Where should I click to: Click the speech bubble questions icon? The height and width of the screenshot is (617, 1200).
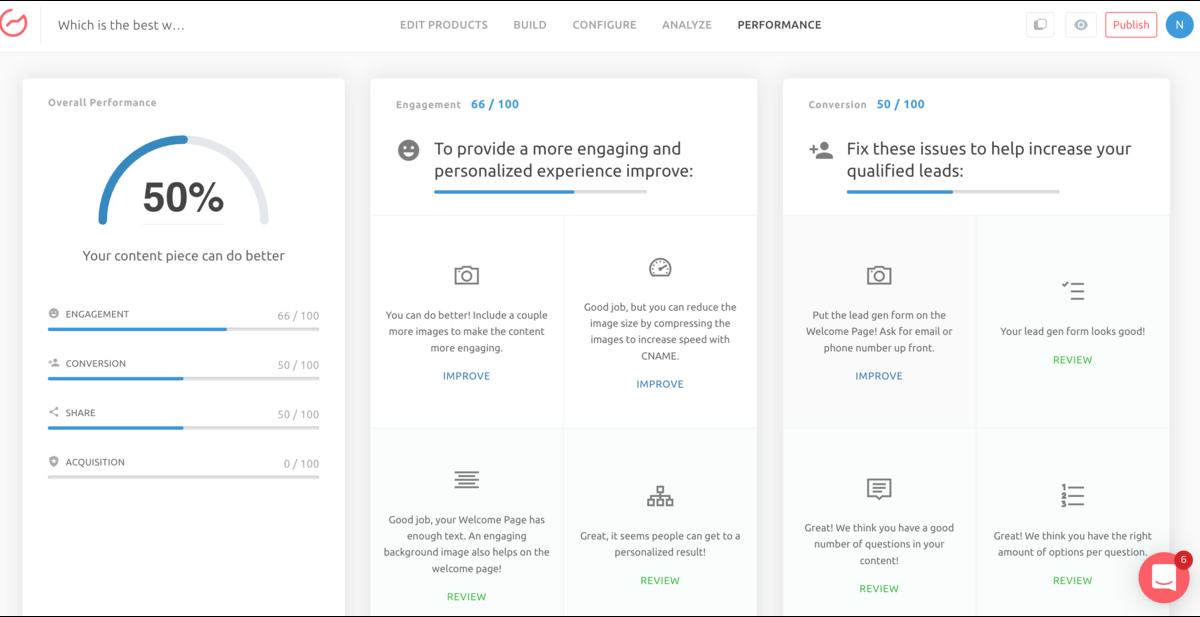pos(879,489)
